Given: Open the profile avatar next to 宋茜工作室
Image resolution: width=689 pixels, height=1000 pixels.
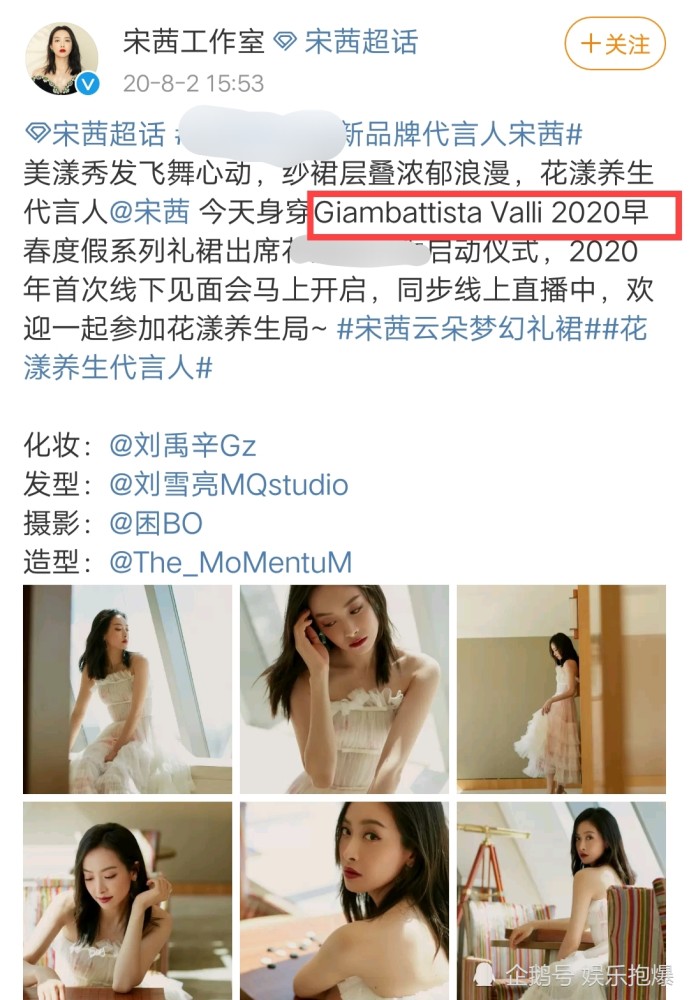Looking at the screenshot, I should [x=61, y=59].
